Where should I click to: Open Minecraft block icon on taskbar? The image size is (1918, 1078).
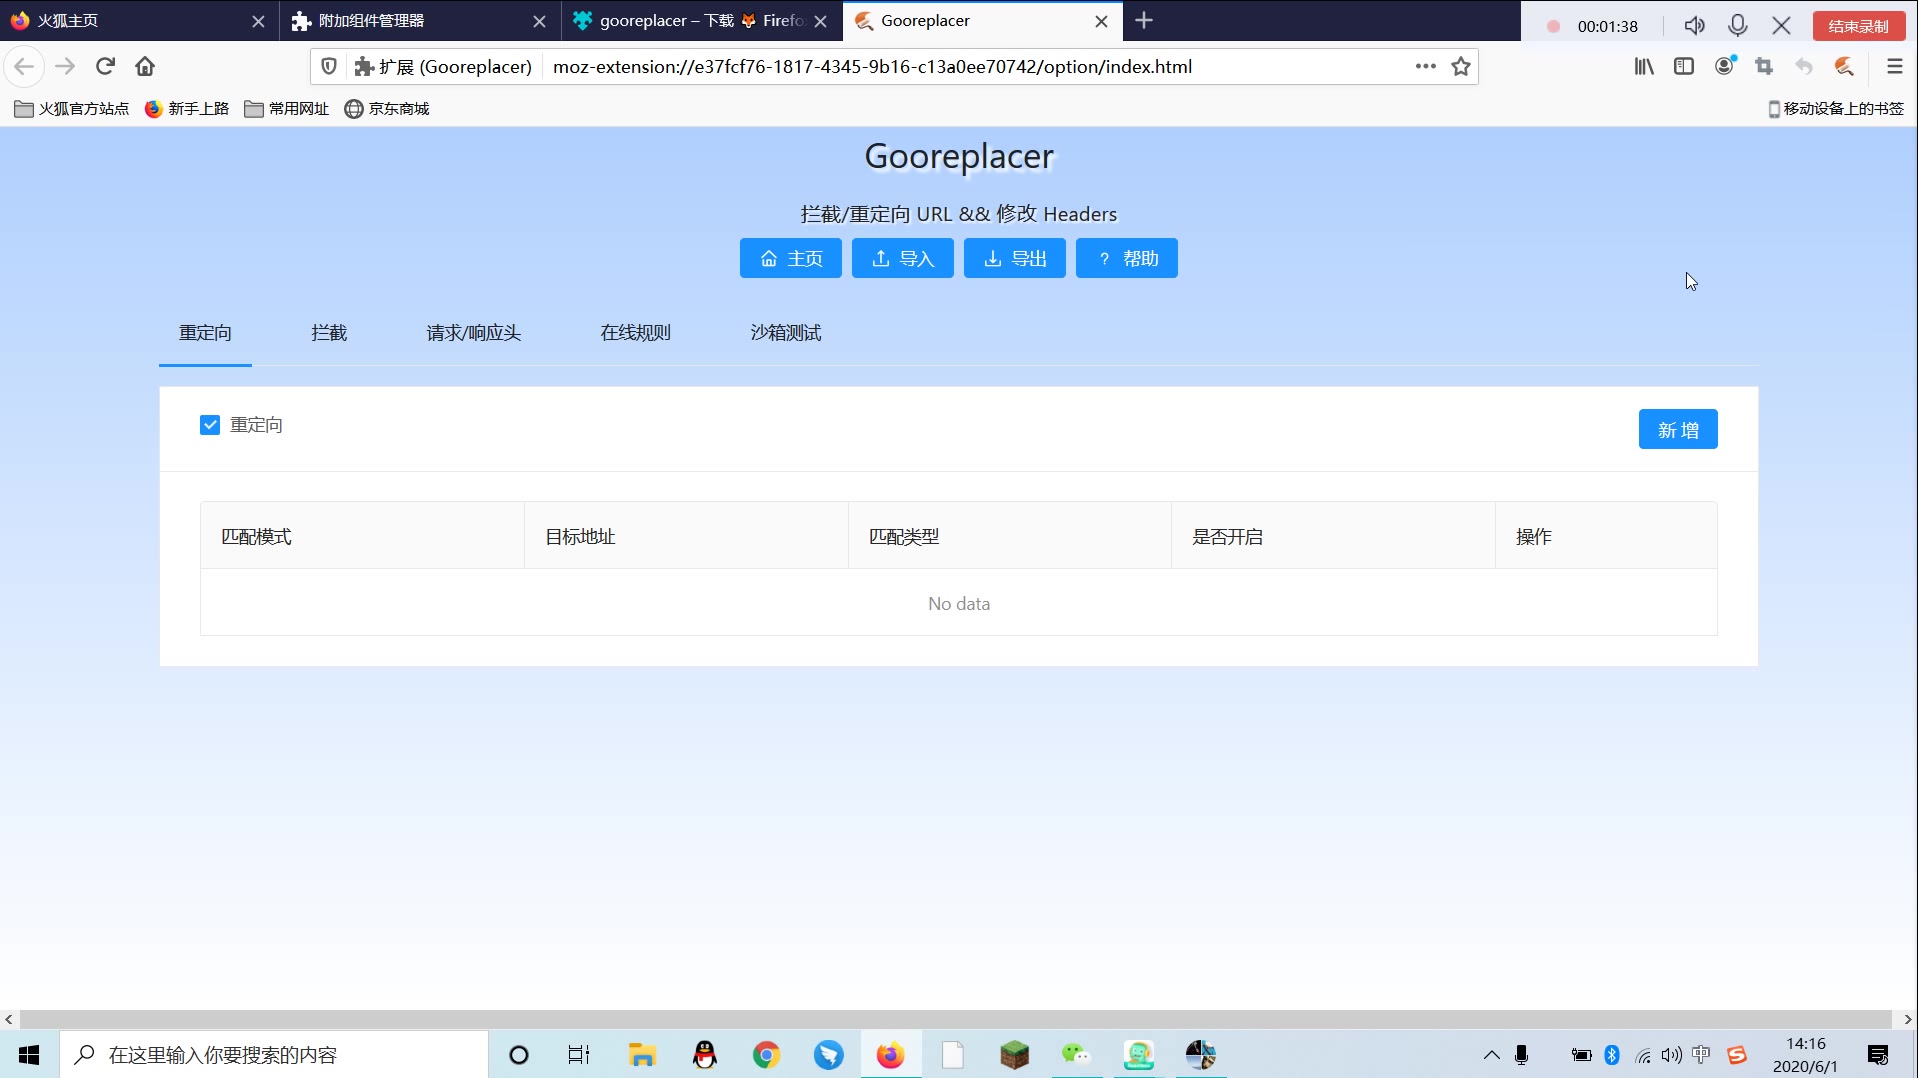(x=1014, y=1055)
